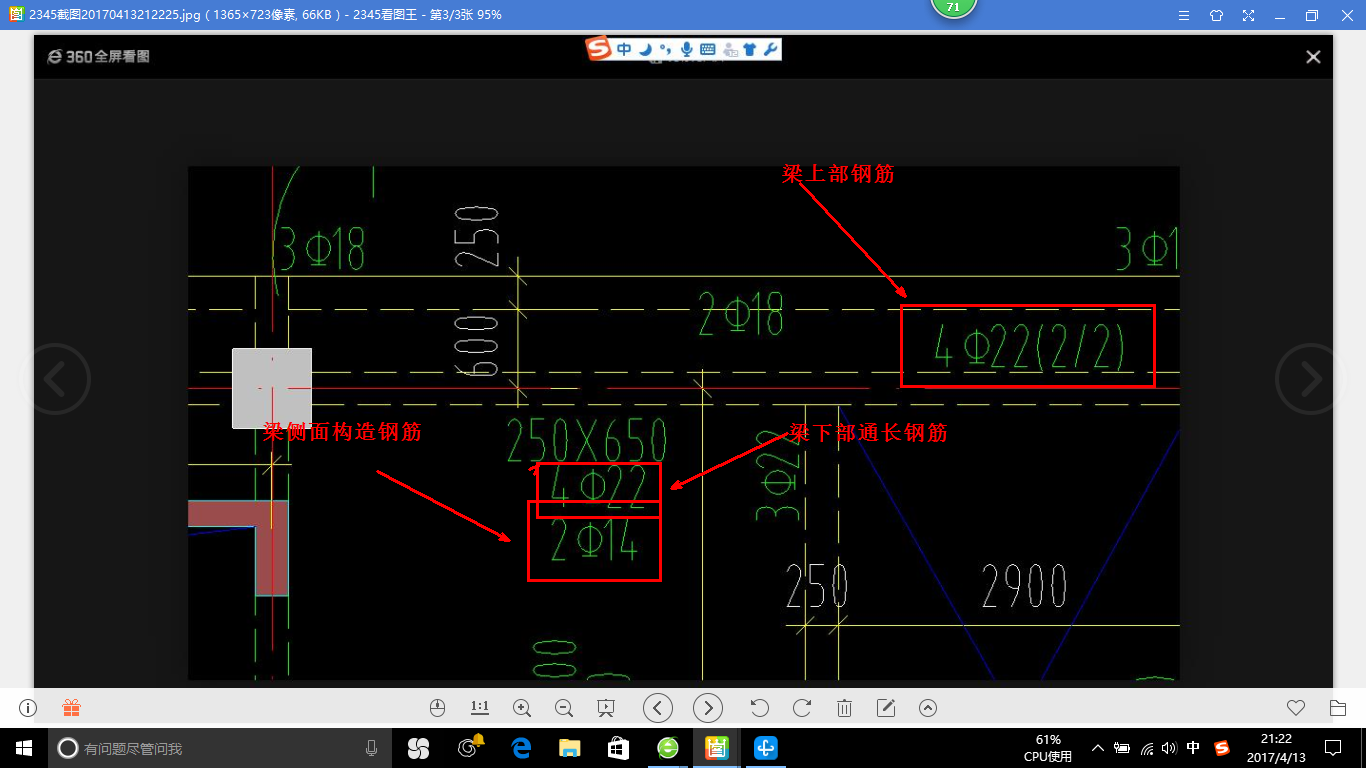Open the Windows Start menu

[24, 748]
